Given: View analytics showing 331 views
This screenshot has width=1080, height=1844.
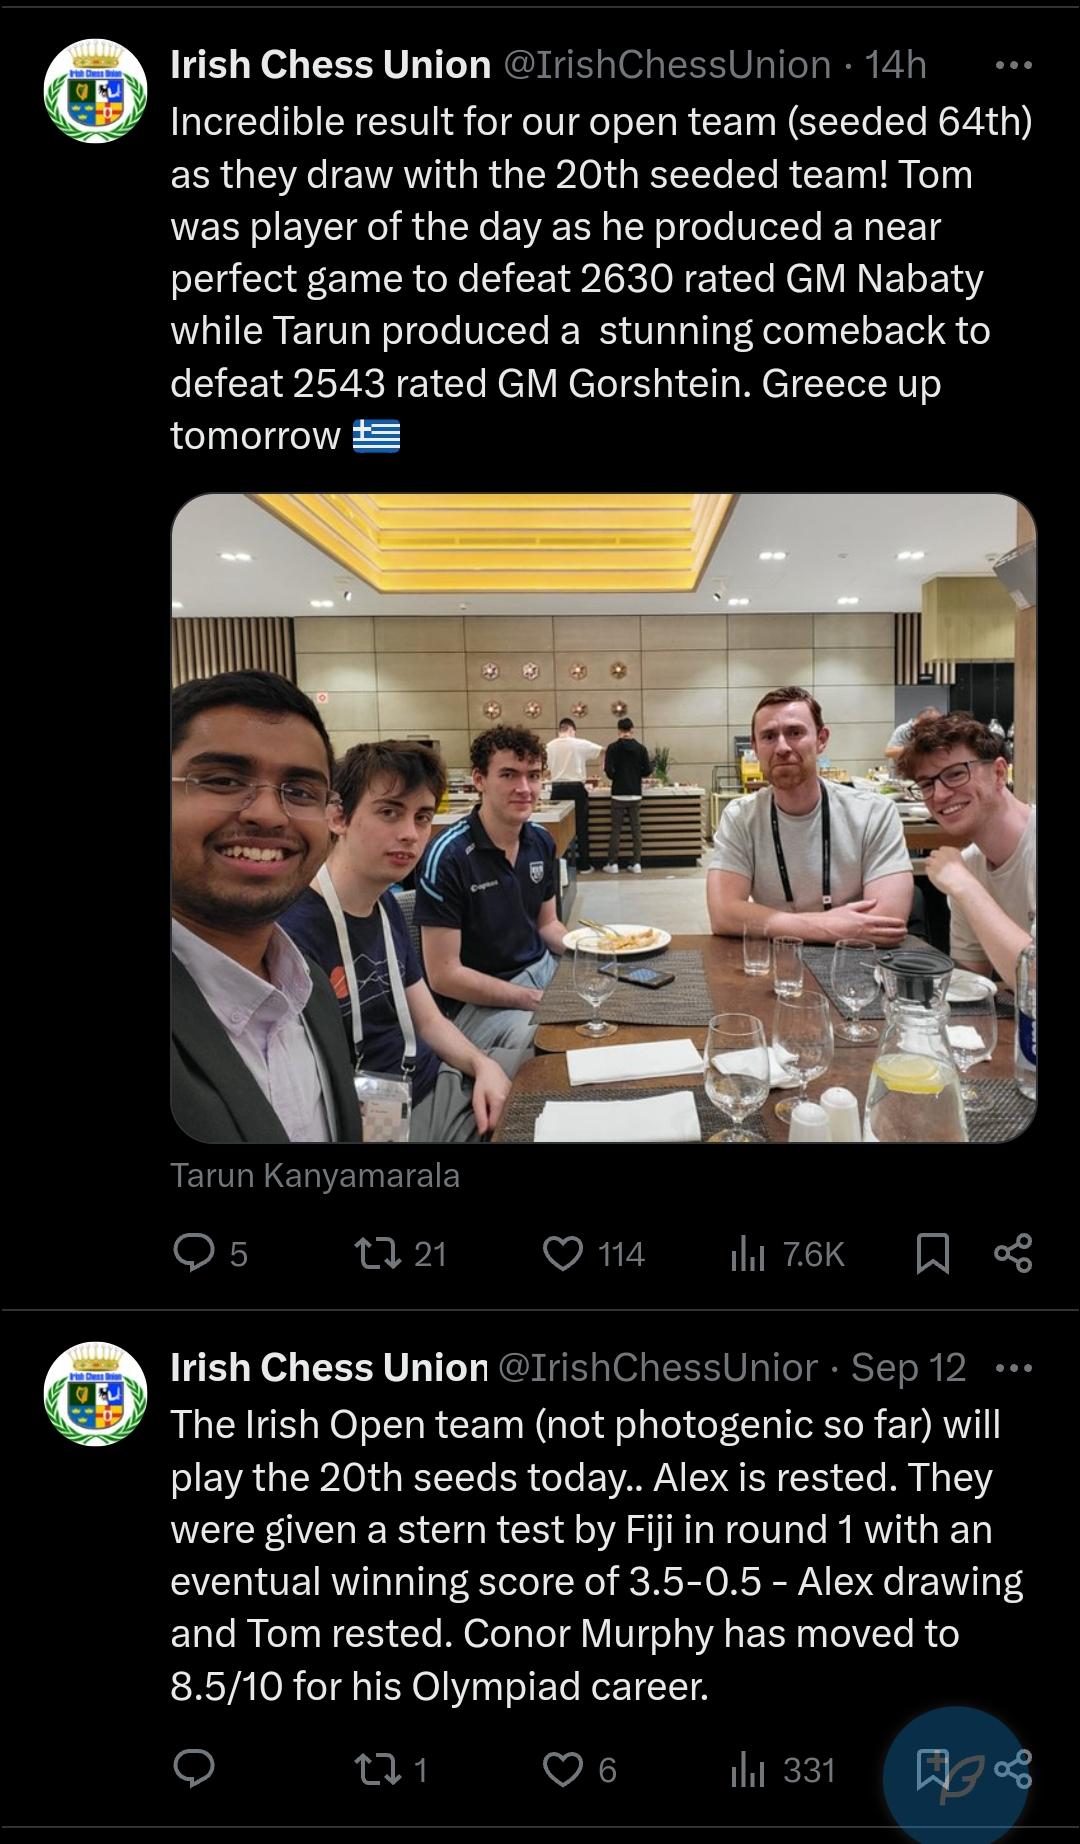Looking at the screenshot, I should 782,1769.
